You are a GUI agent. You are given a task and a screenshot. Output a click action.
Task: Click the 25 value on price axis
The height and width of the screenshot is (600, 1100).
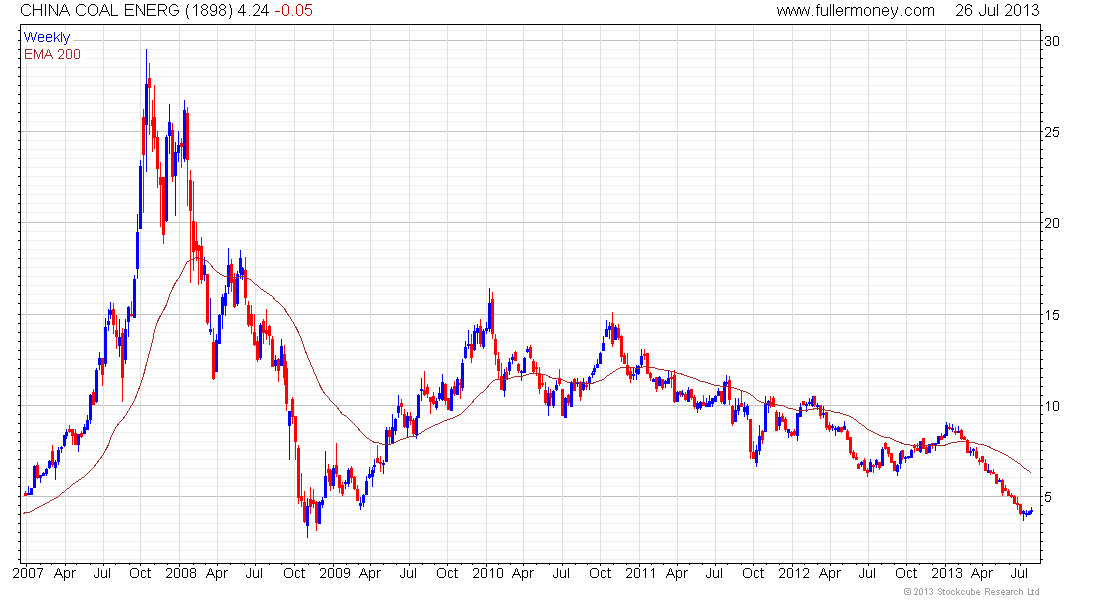(x=1052, y=132)
